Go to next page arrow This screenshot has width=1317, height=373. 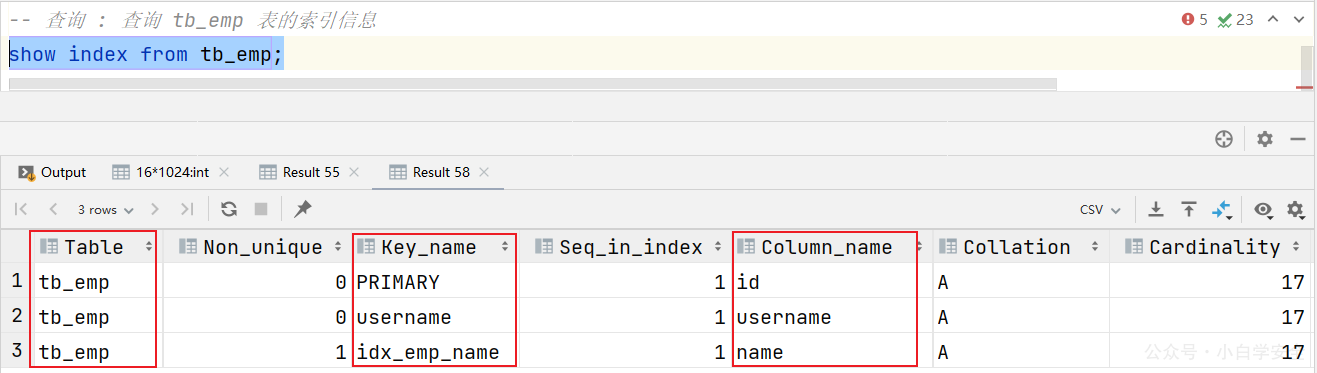155,209
